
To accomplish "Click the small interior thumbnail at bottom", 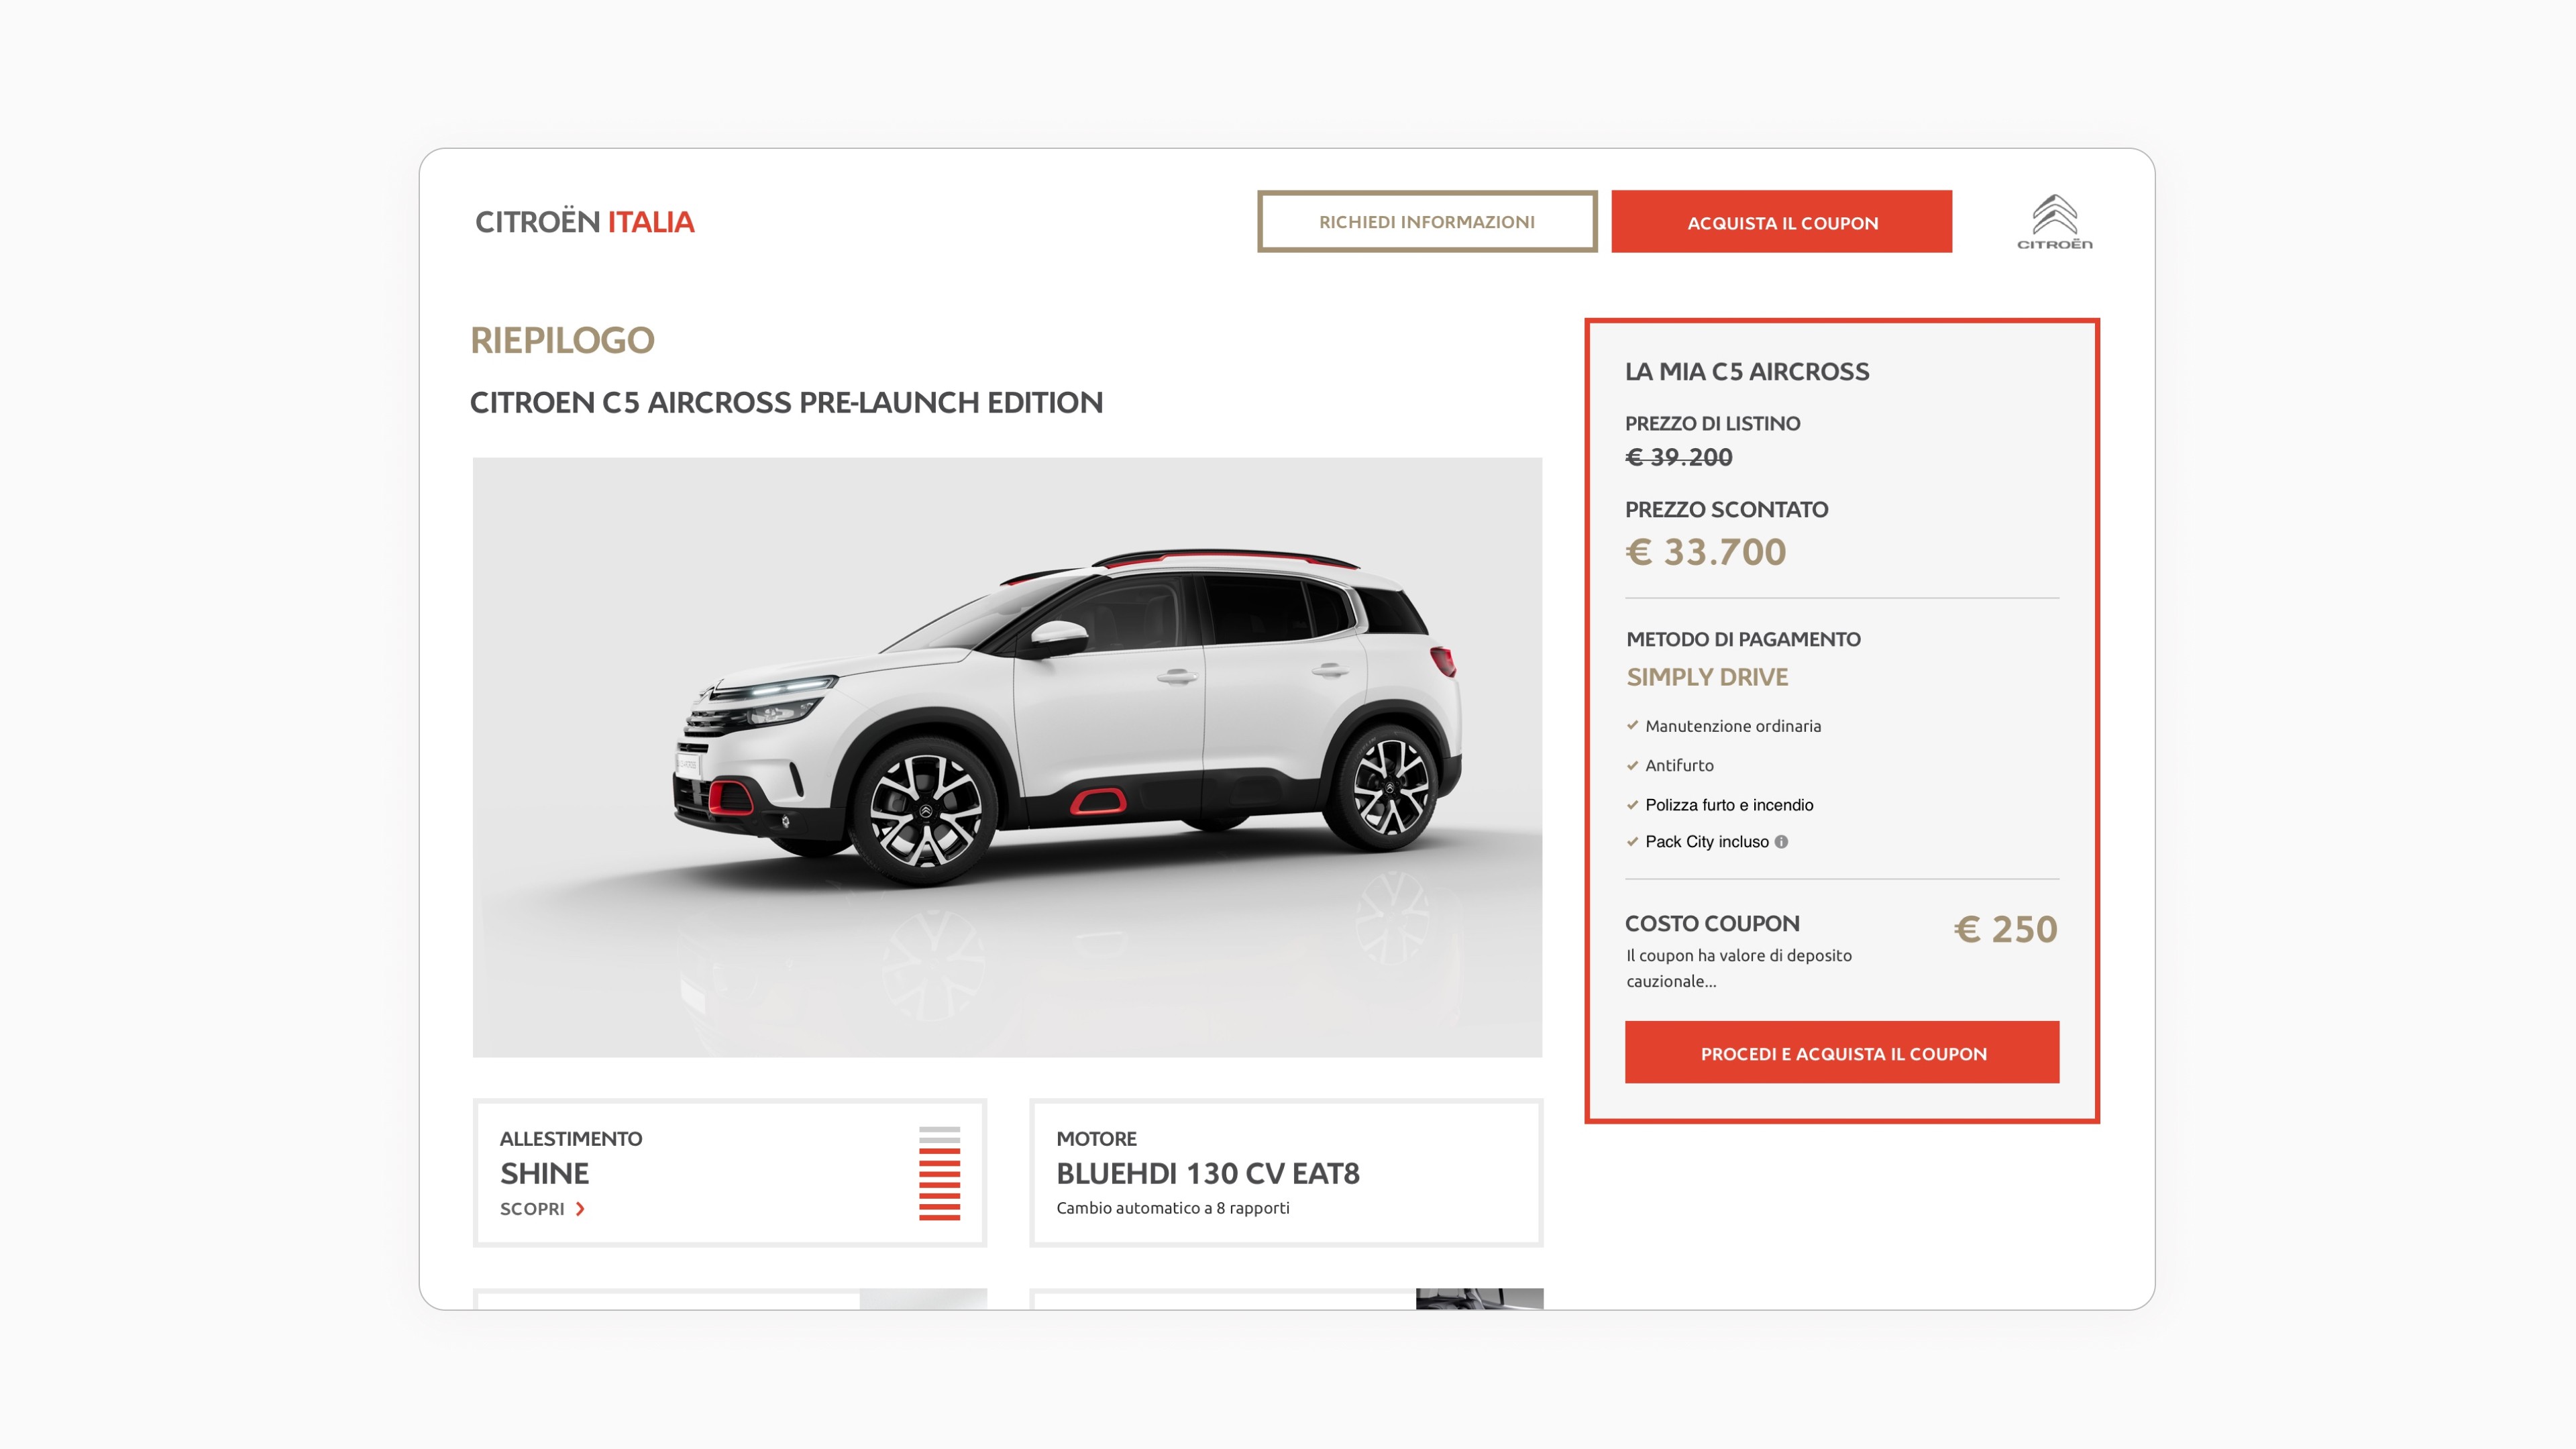I will coord(1479,1298).
